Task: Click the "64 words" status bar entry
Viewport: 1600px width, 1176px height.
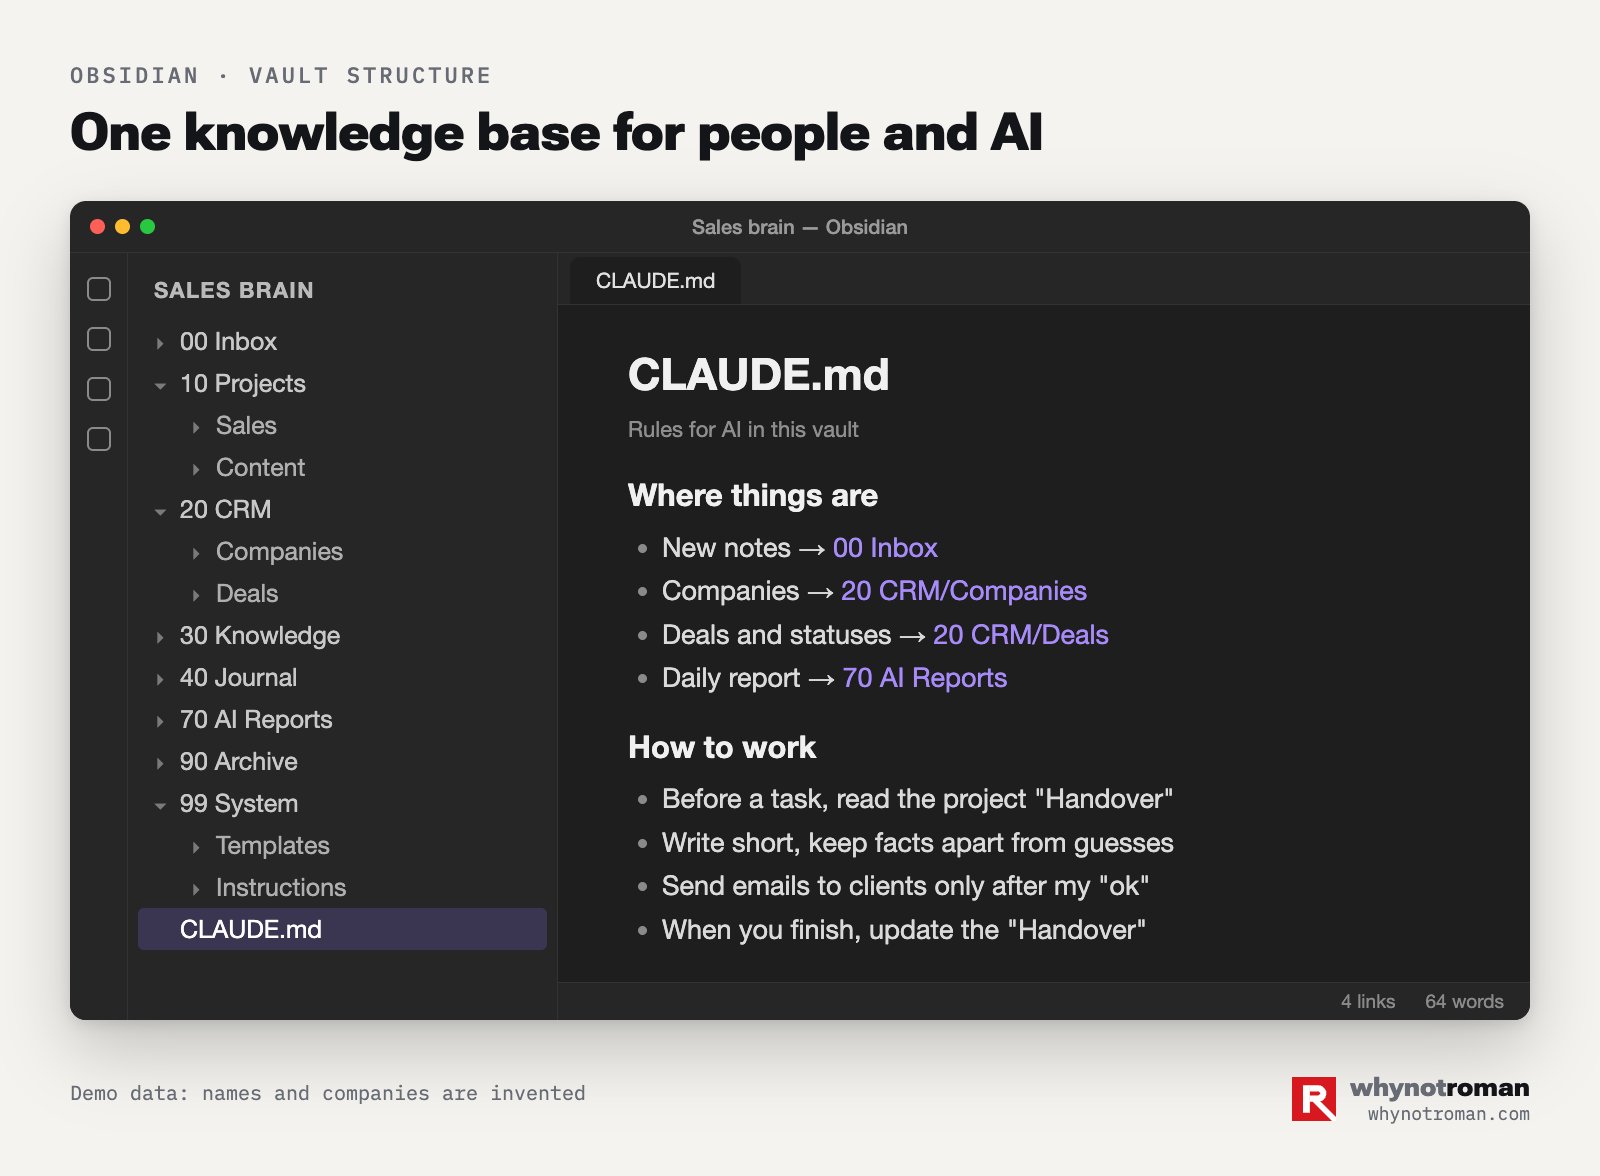Action: point(1464,1001)
